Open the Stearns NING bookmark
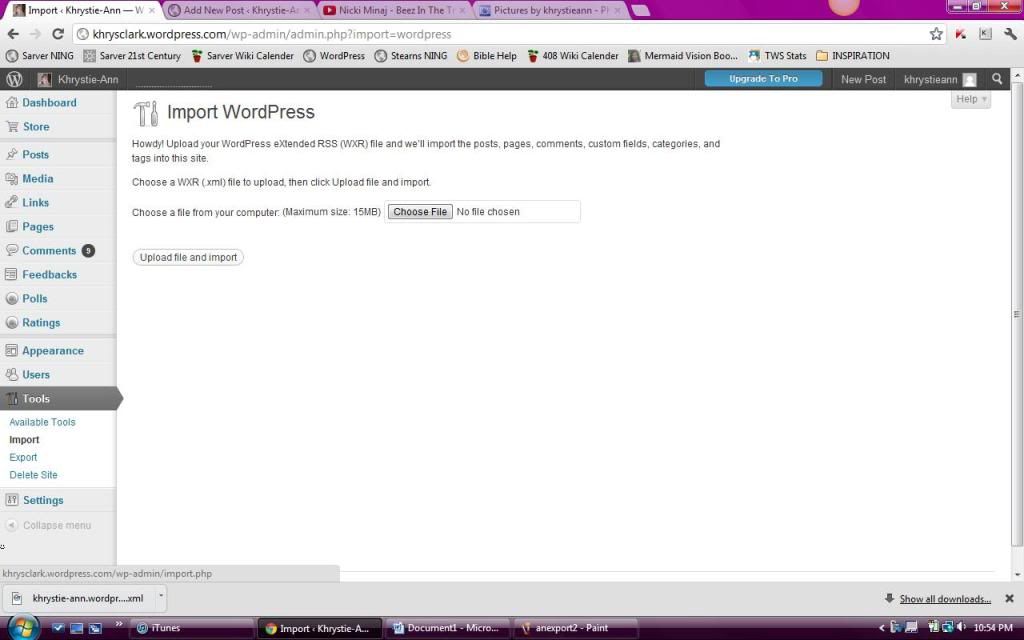Viewport: 1024px width, 640px height. (x=411, y=56)
